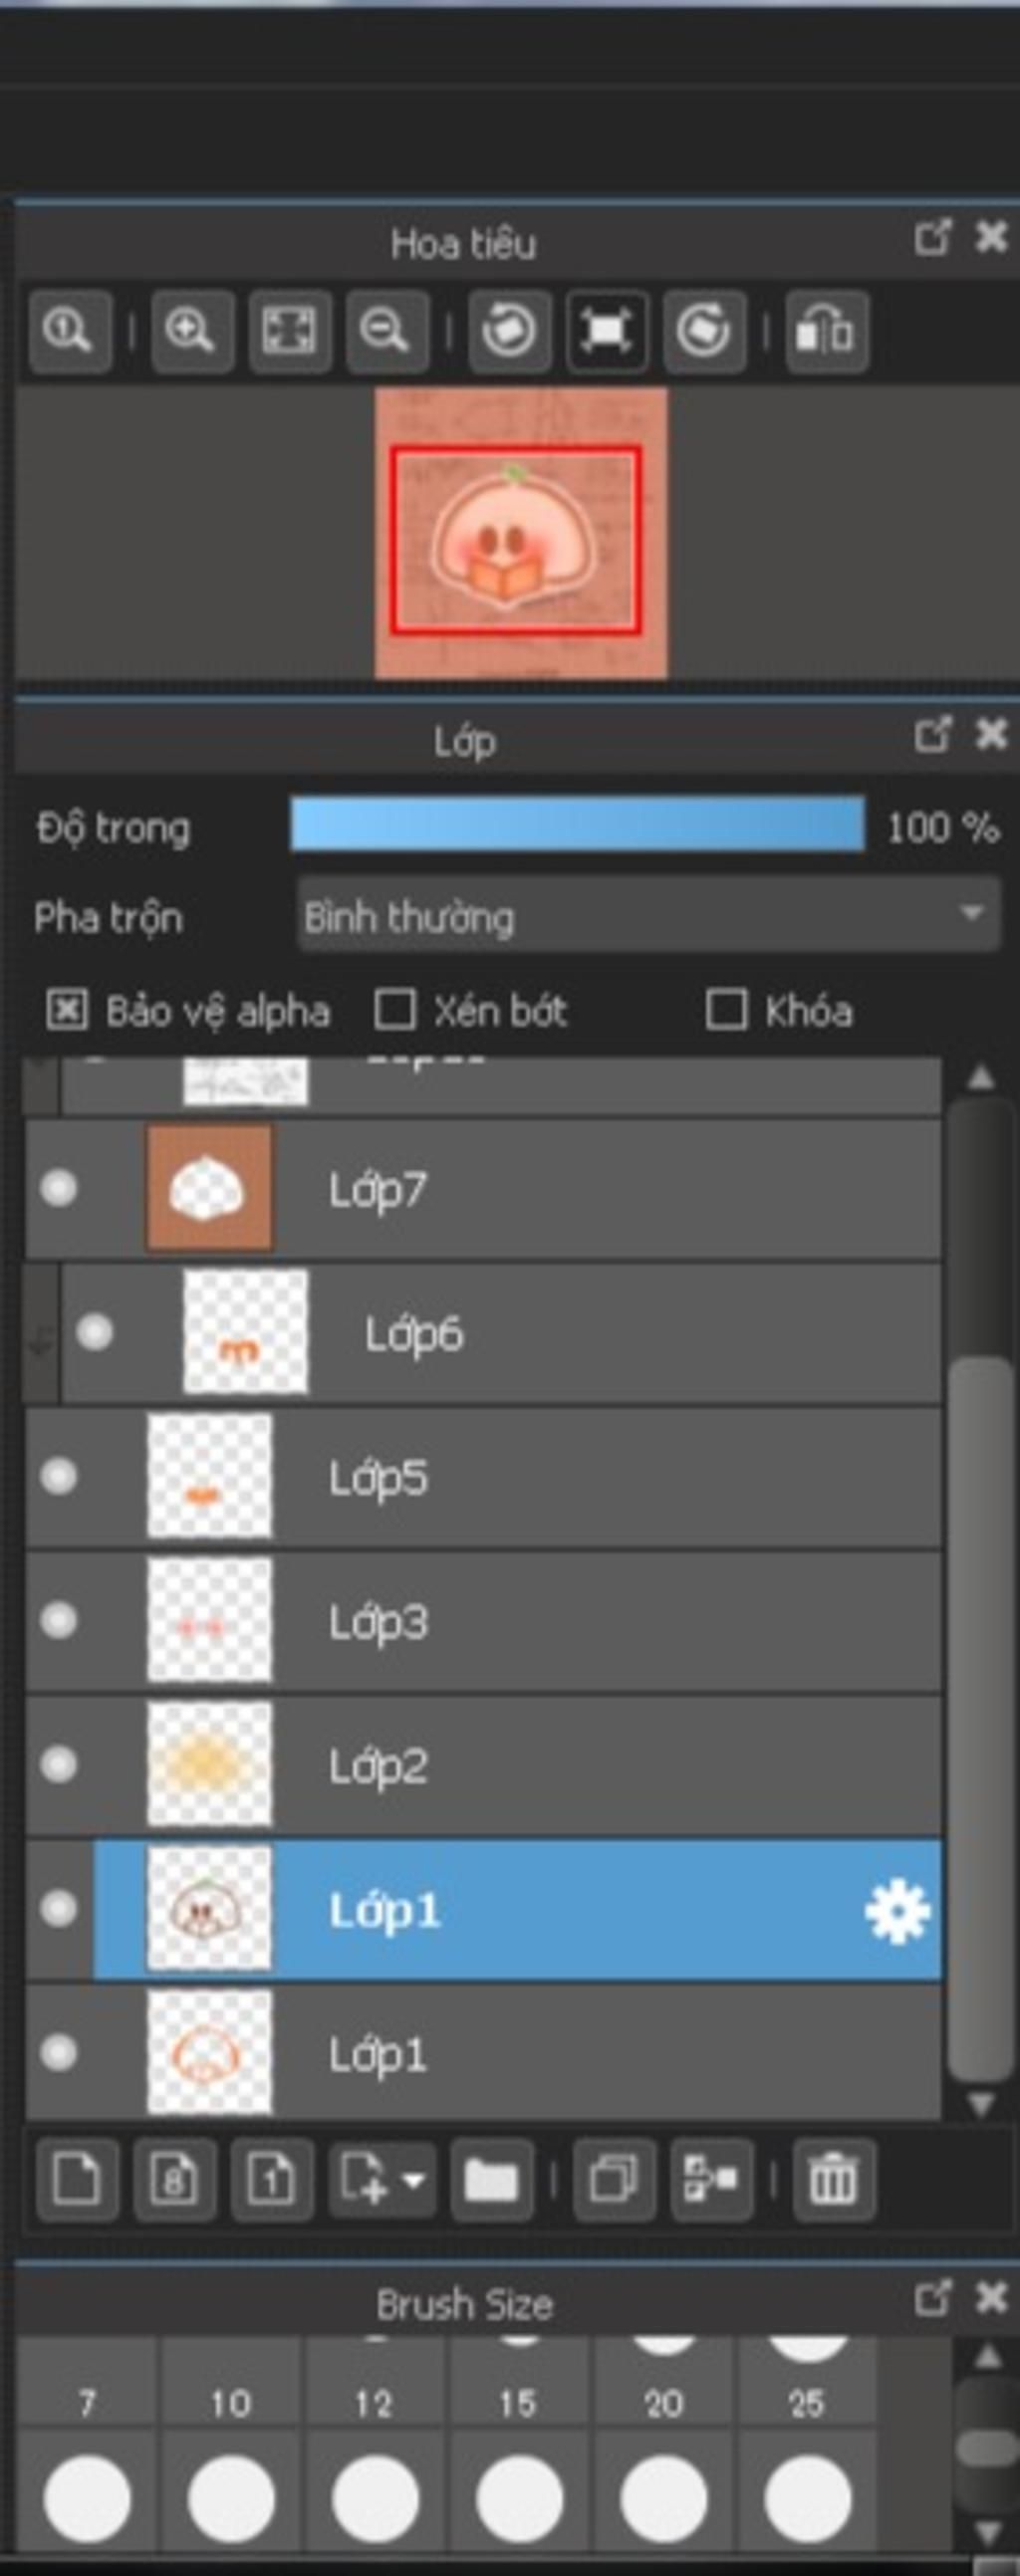Select the Lớp5 layer
The image size is (1020, 2576).
point(483,1477)
